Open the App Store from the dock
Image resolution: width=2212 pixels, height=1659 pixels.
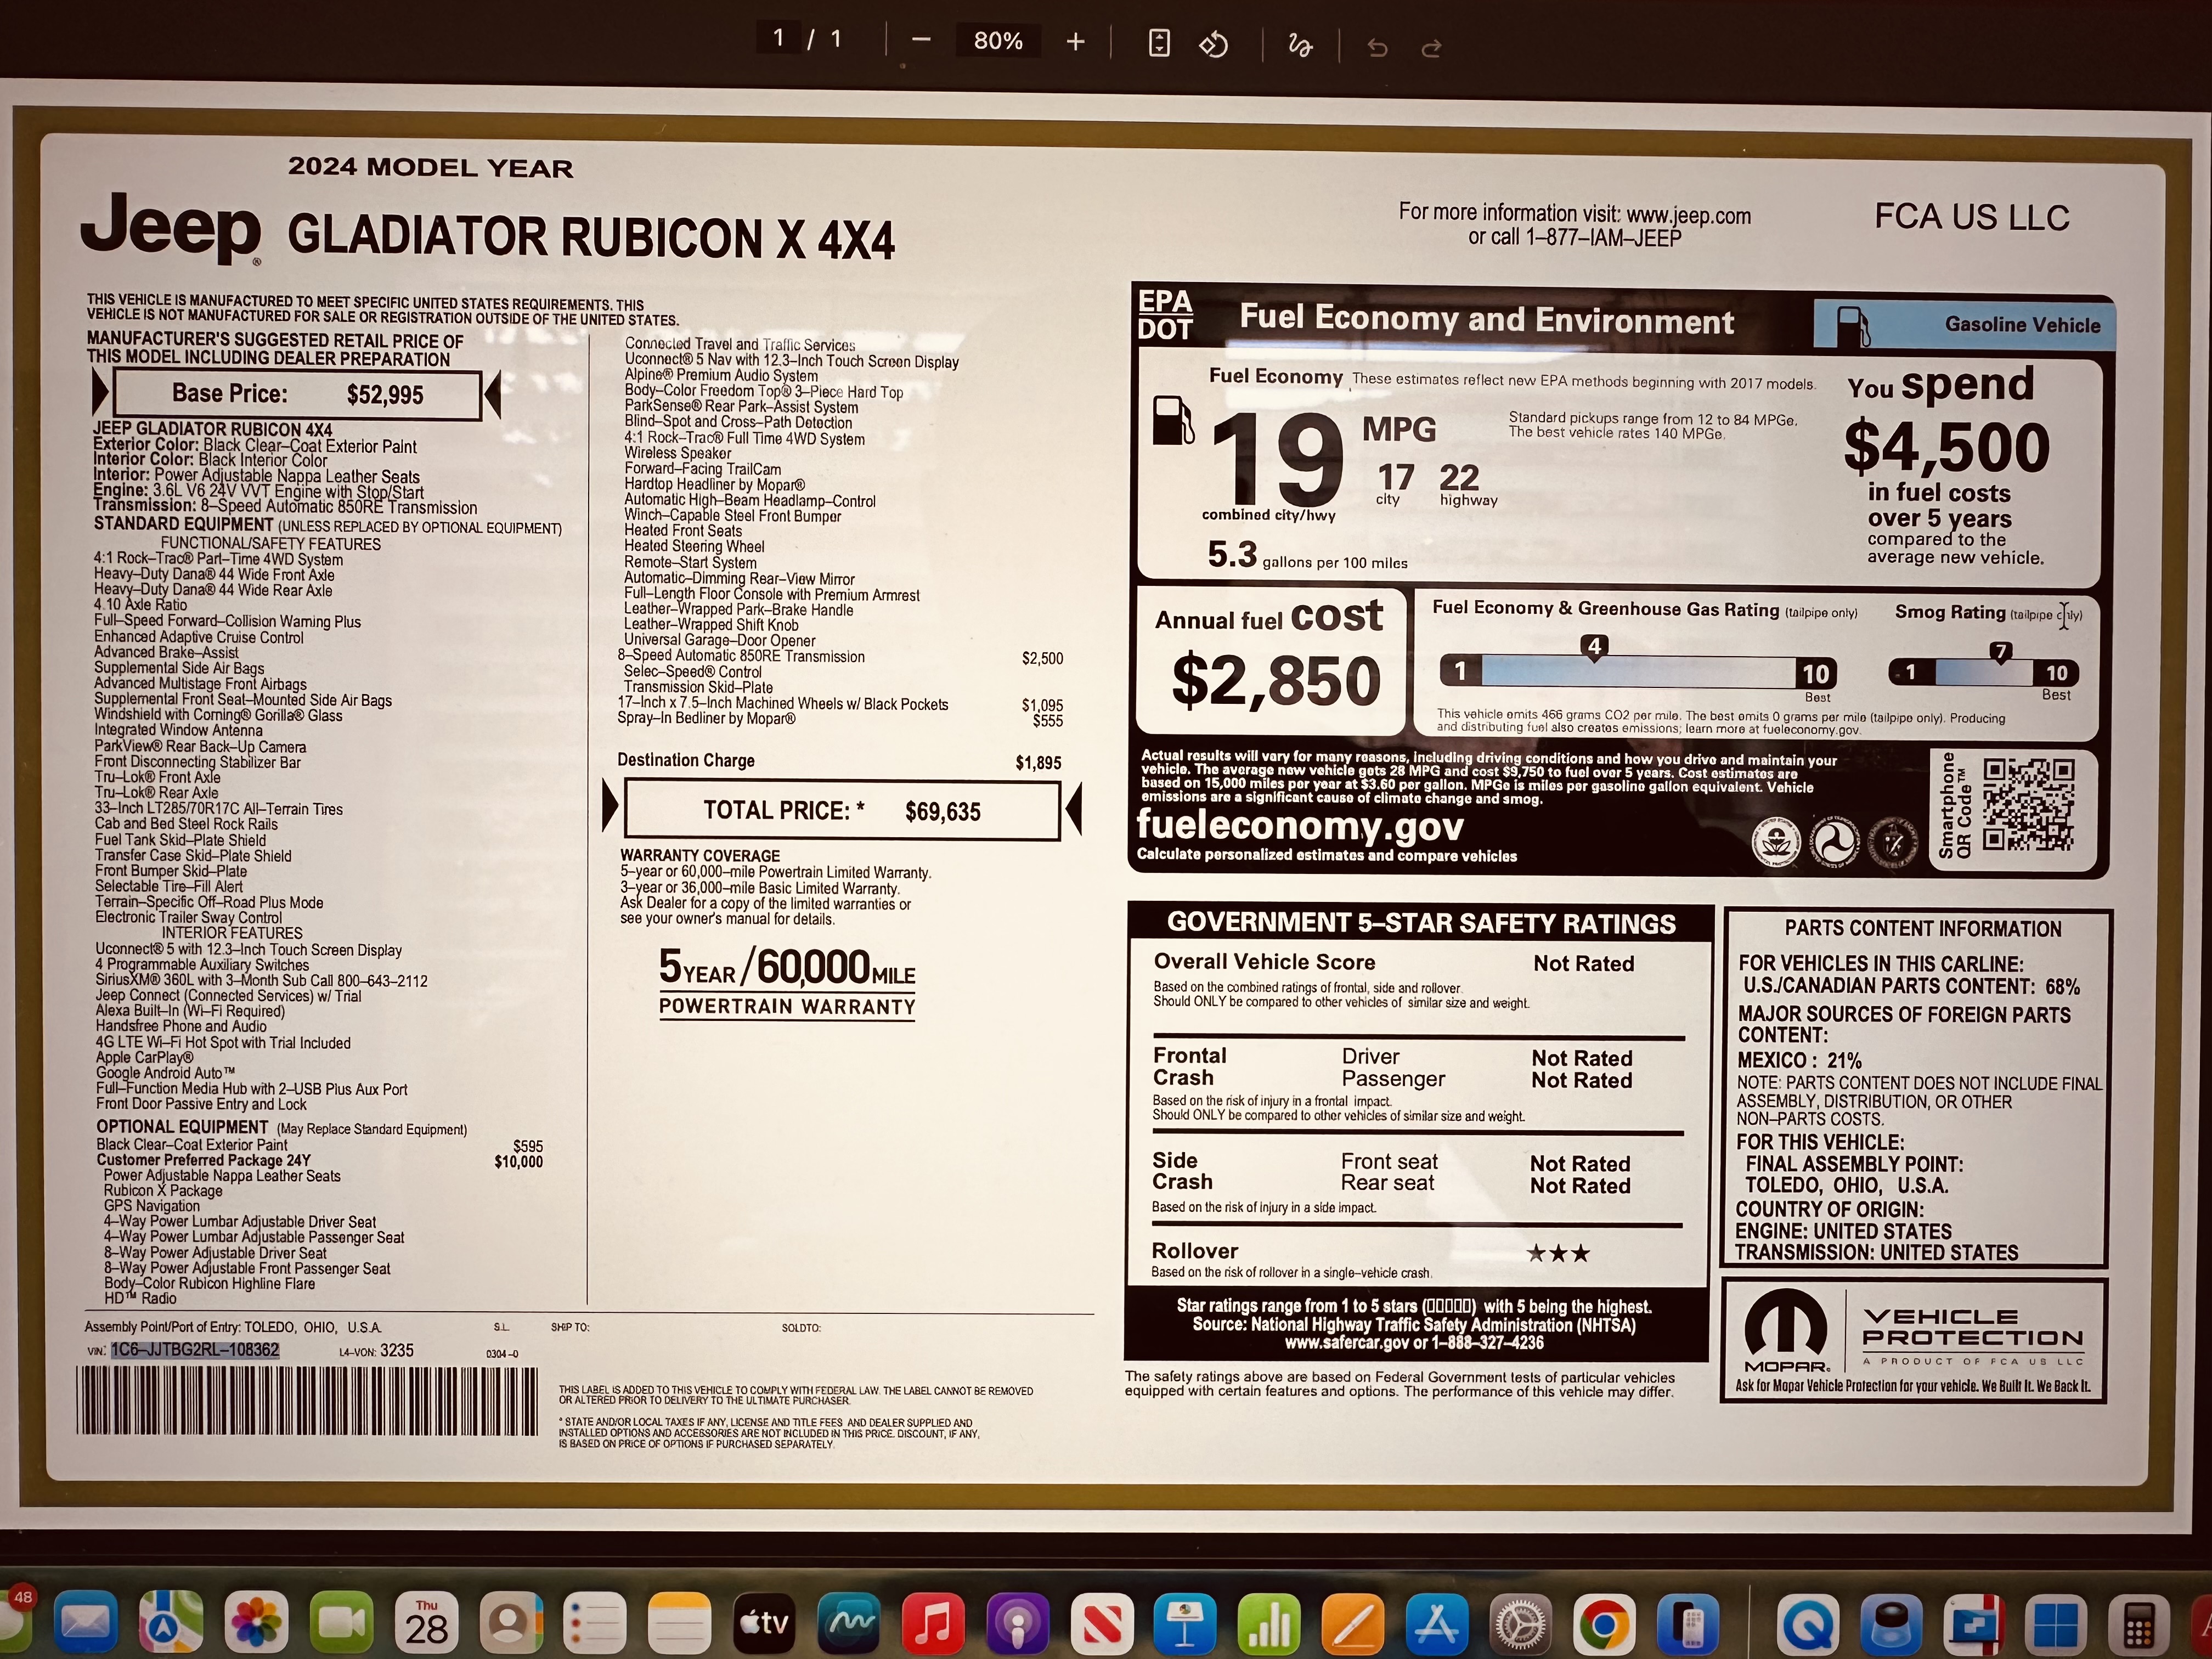(1437, 1622)
